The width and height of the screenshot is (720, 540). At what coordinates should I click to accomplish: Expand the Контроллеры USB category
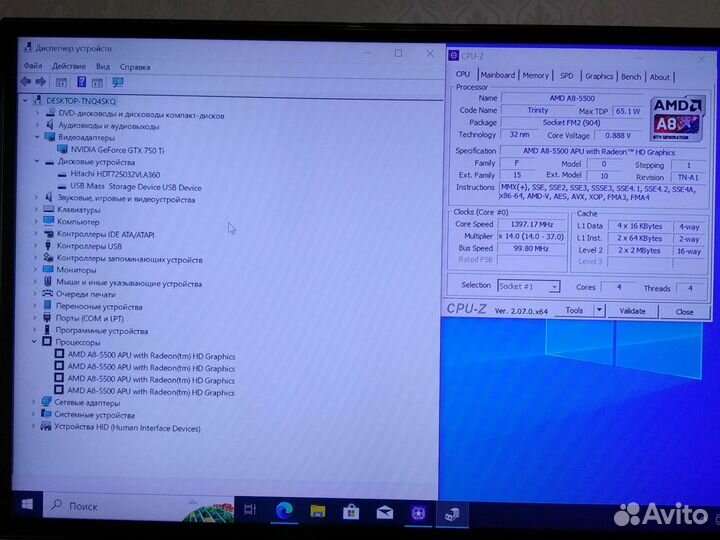pyautogui.click(x=36, y=246)
